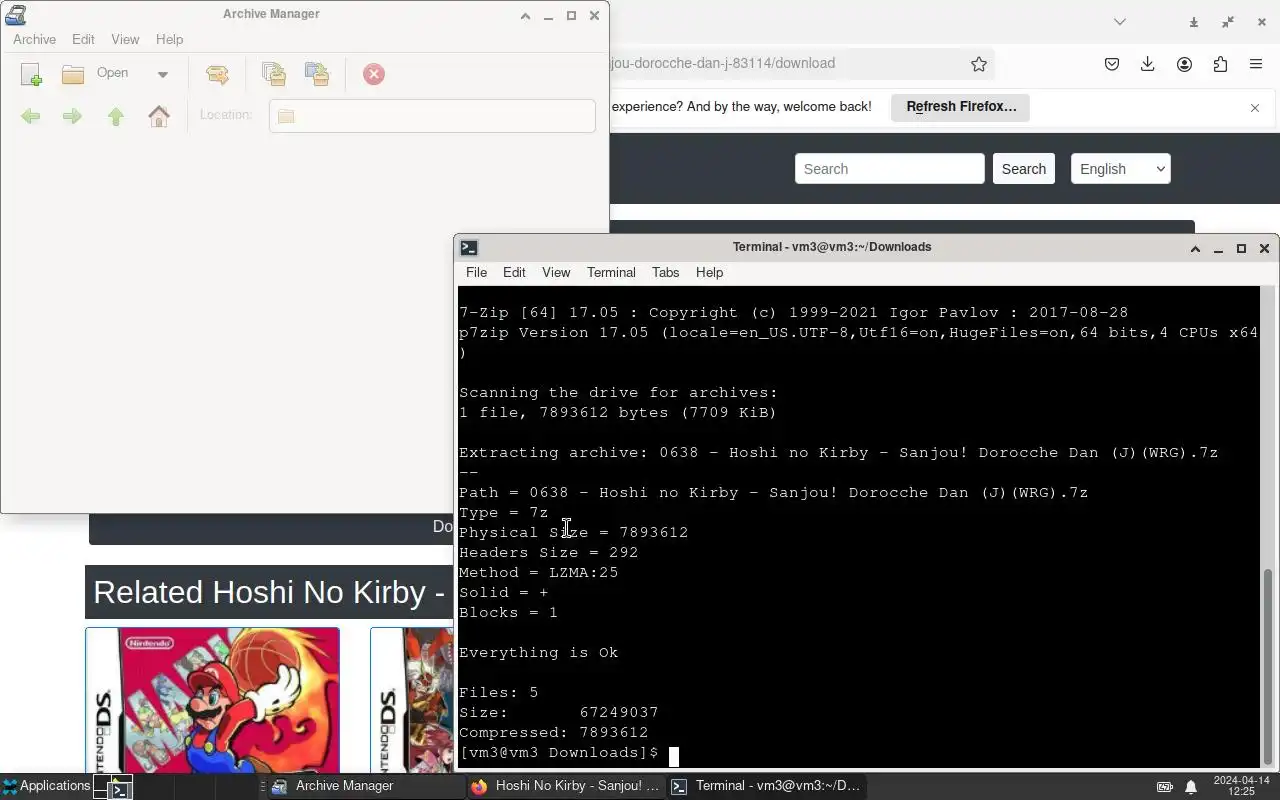Image resolution: width=1280 pixels, height=800 pixels.
Task: Expand the Open recent dropdown arrow
Action: [x=162, y=74]
